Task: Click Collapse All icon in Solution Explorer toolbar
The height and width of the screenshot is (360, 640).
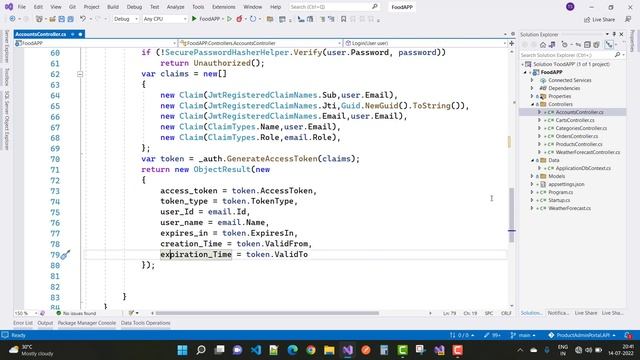Action: click(x=587, y=44)
